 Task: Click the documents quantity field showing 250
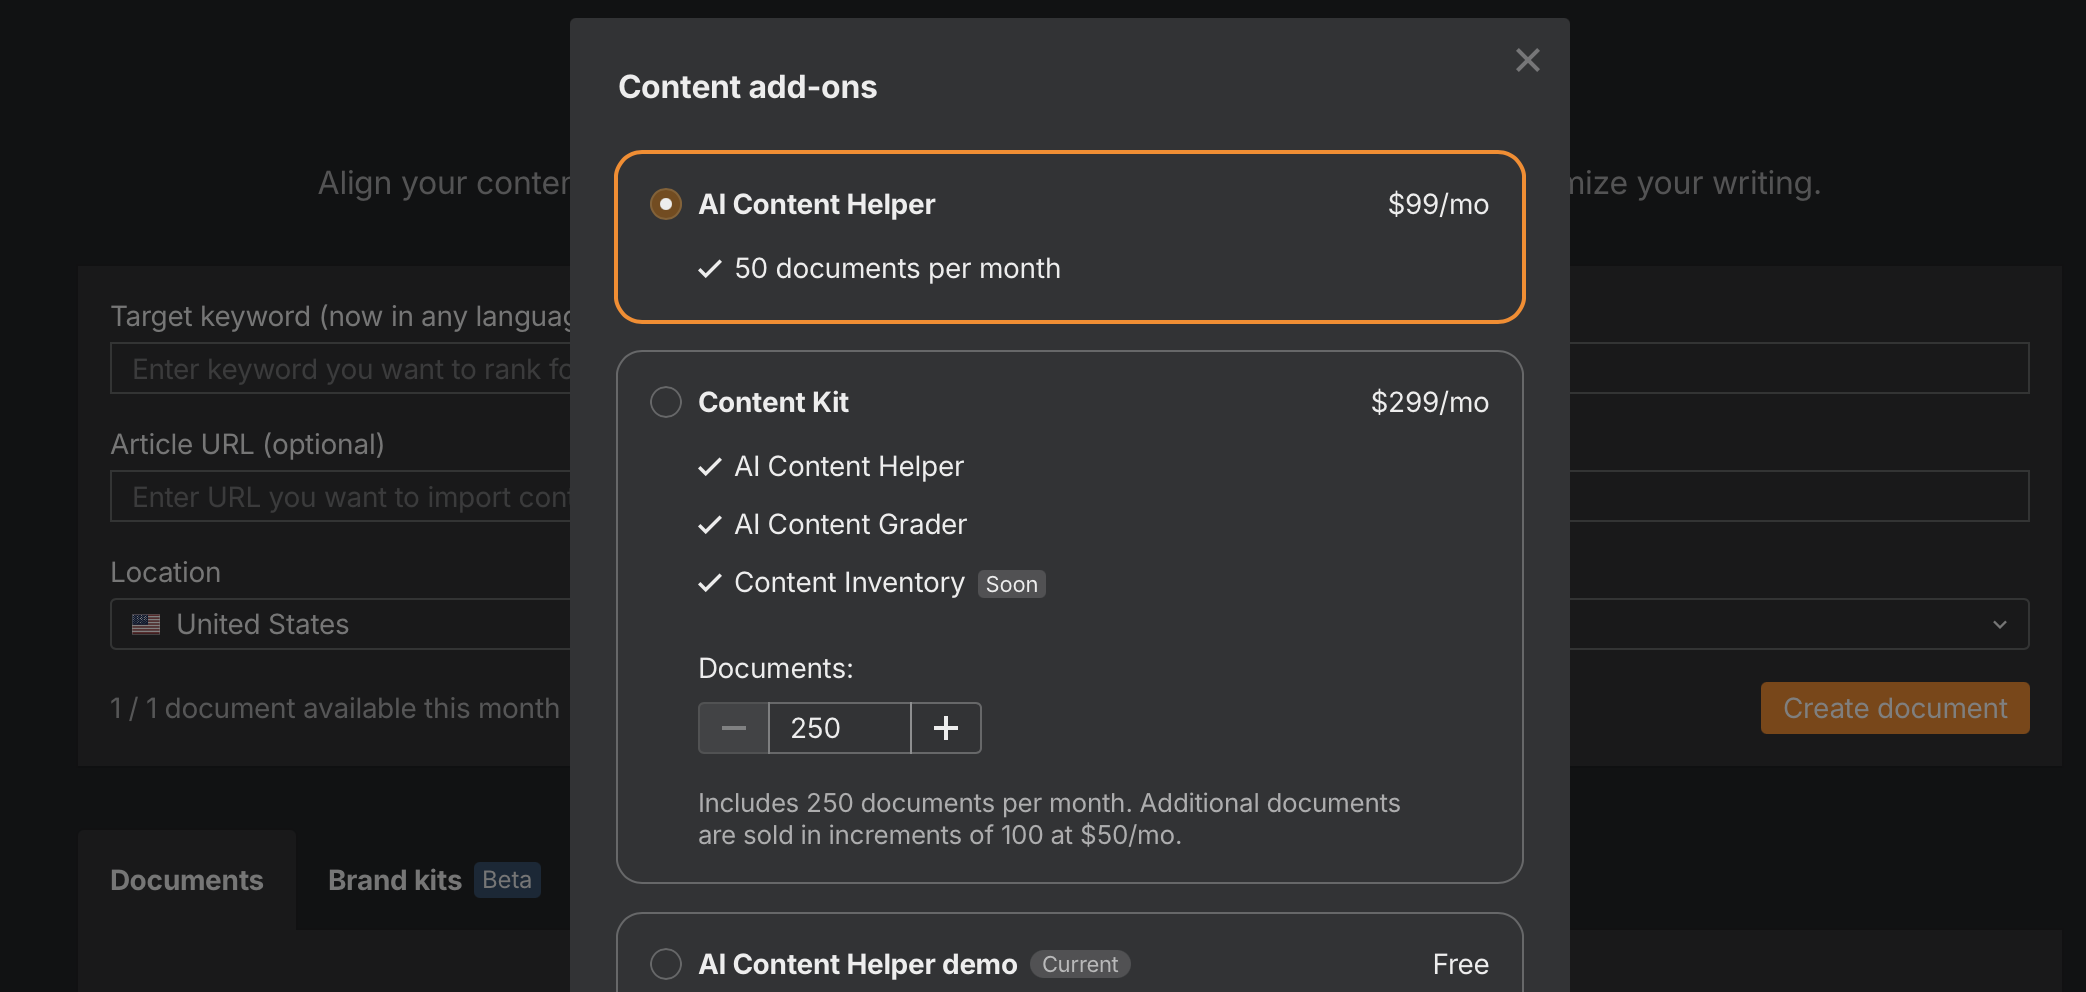tap(840, 728)
